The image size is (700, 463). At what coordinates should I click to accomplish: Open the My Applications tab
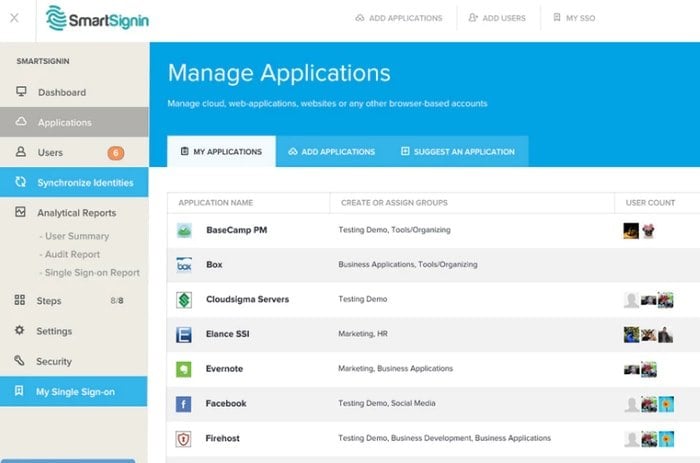(221, 151)
